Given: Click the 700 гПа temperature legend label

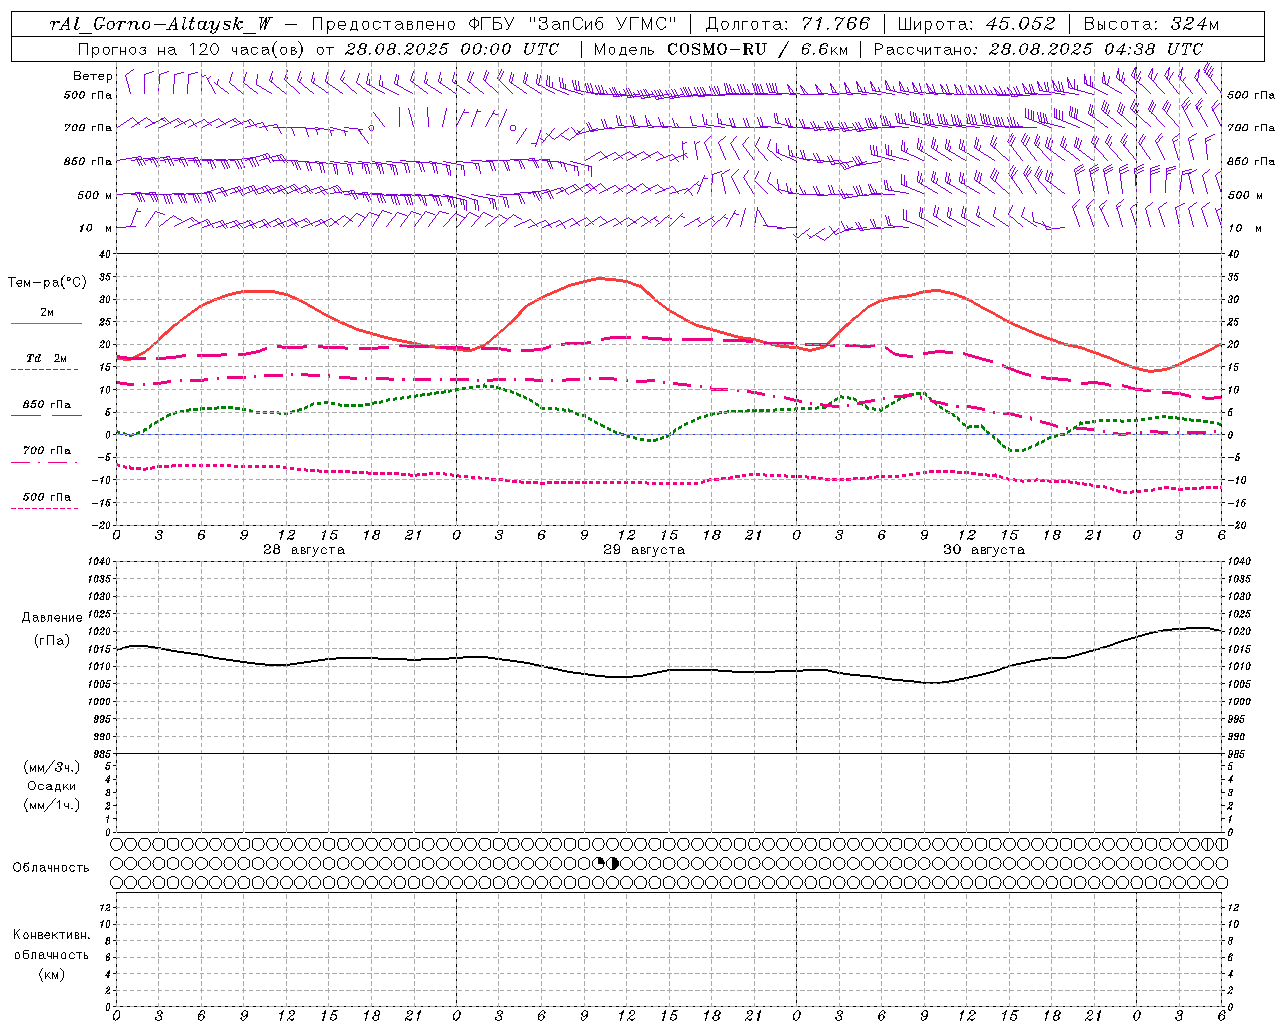Looking at the screenshot, I should 47,451.
